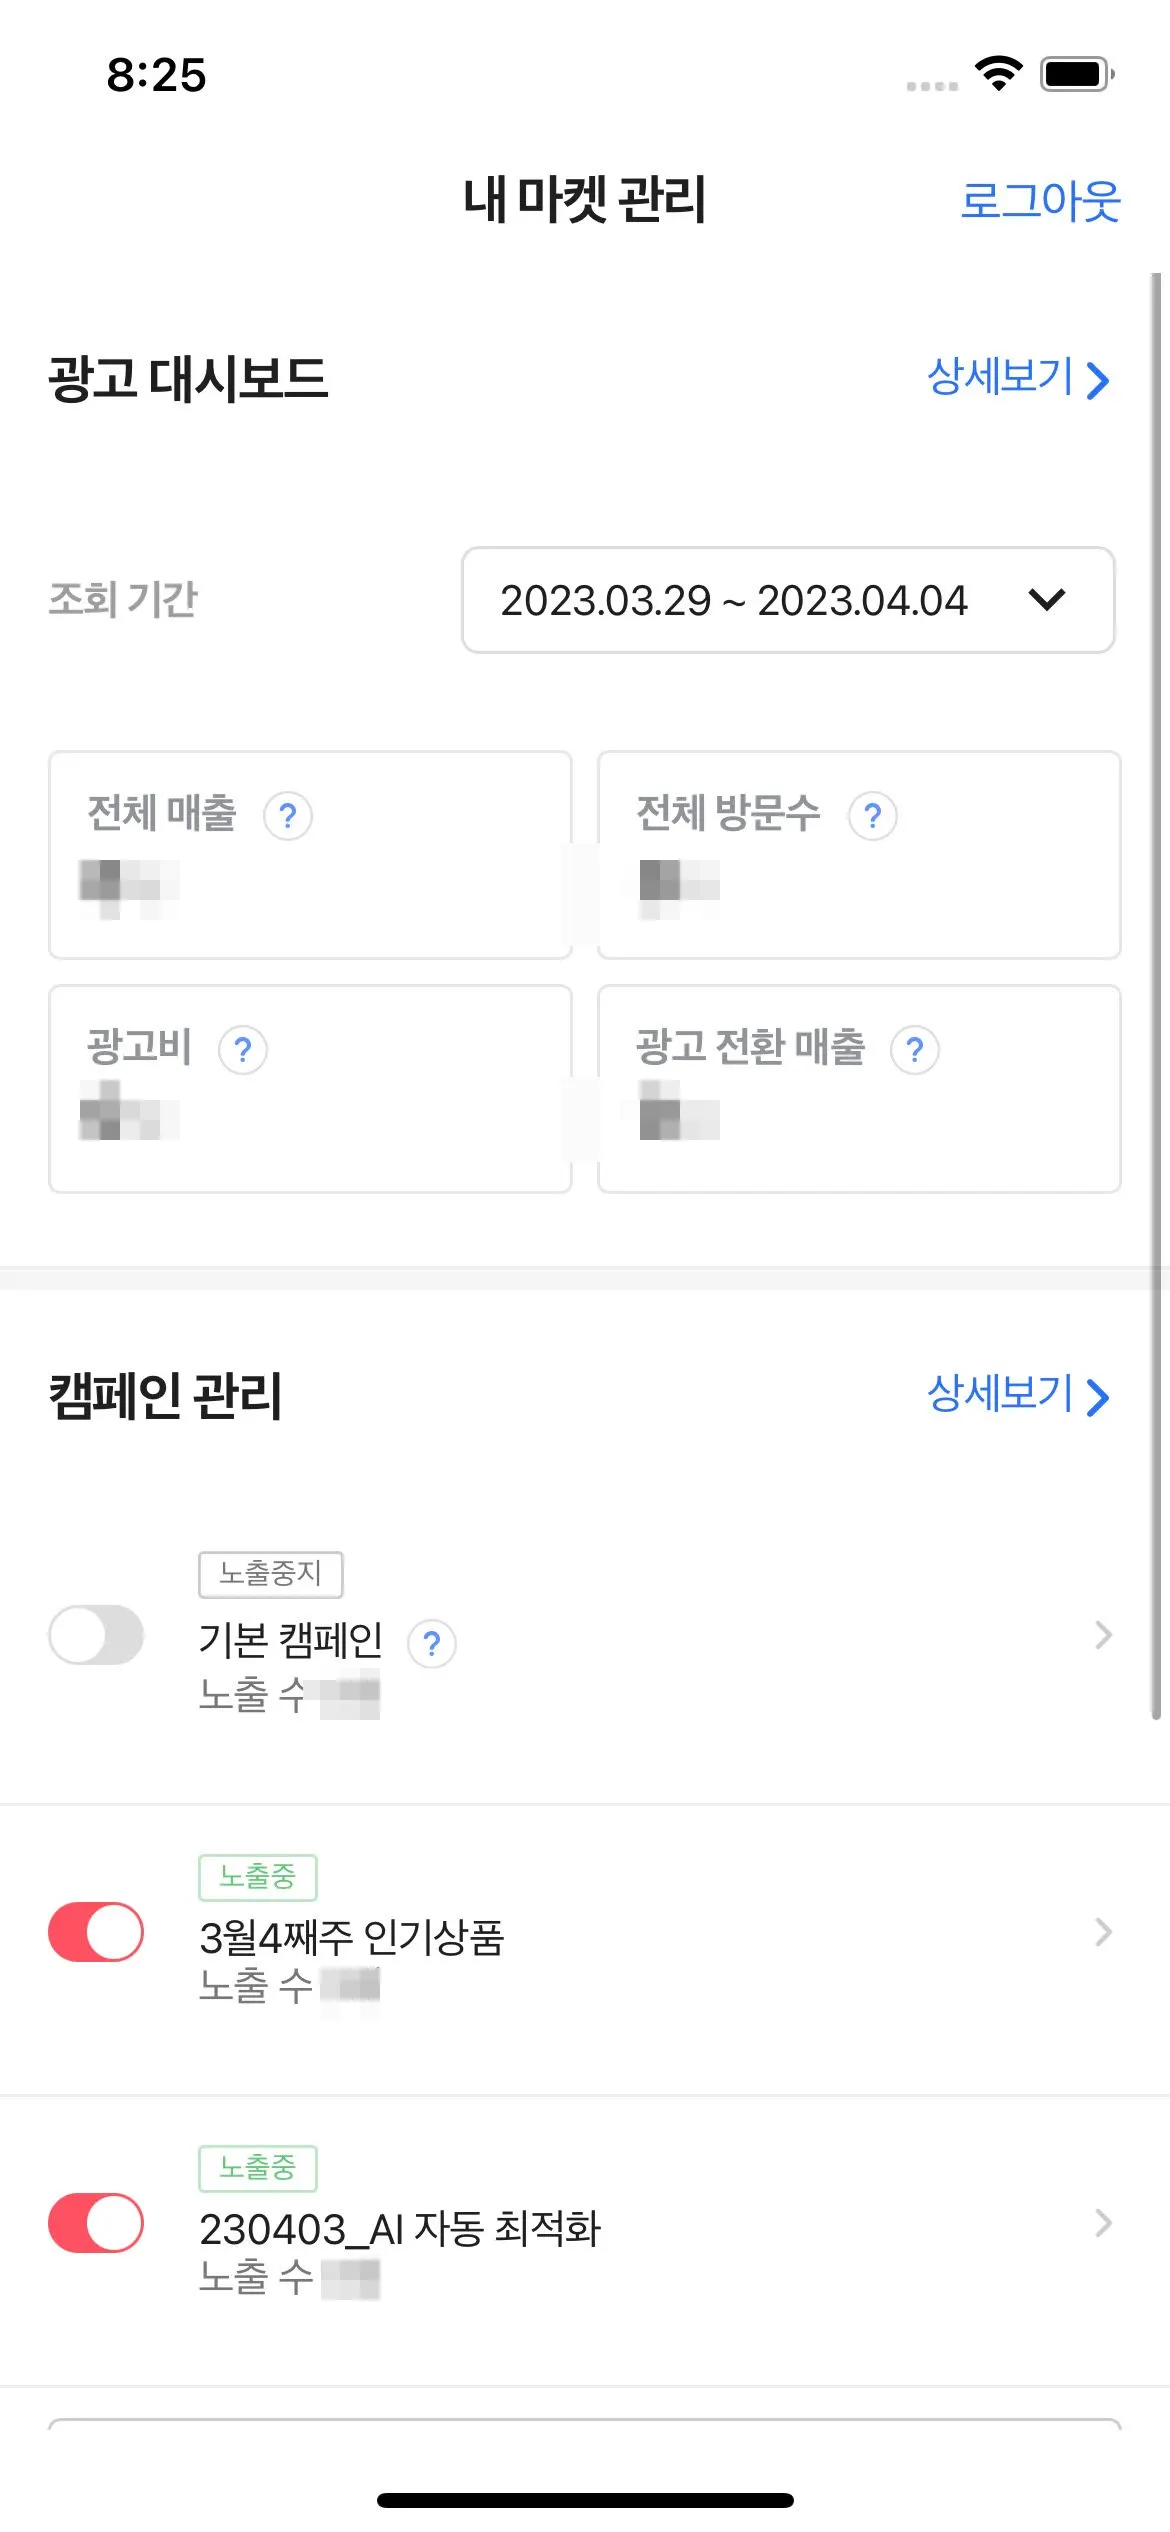Enable the 기본 캠페인 toggle
The height and width of the screenshot is (2532, 1170).
96,1635
